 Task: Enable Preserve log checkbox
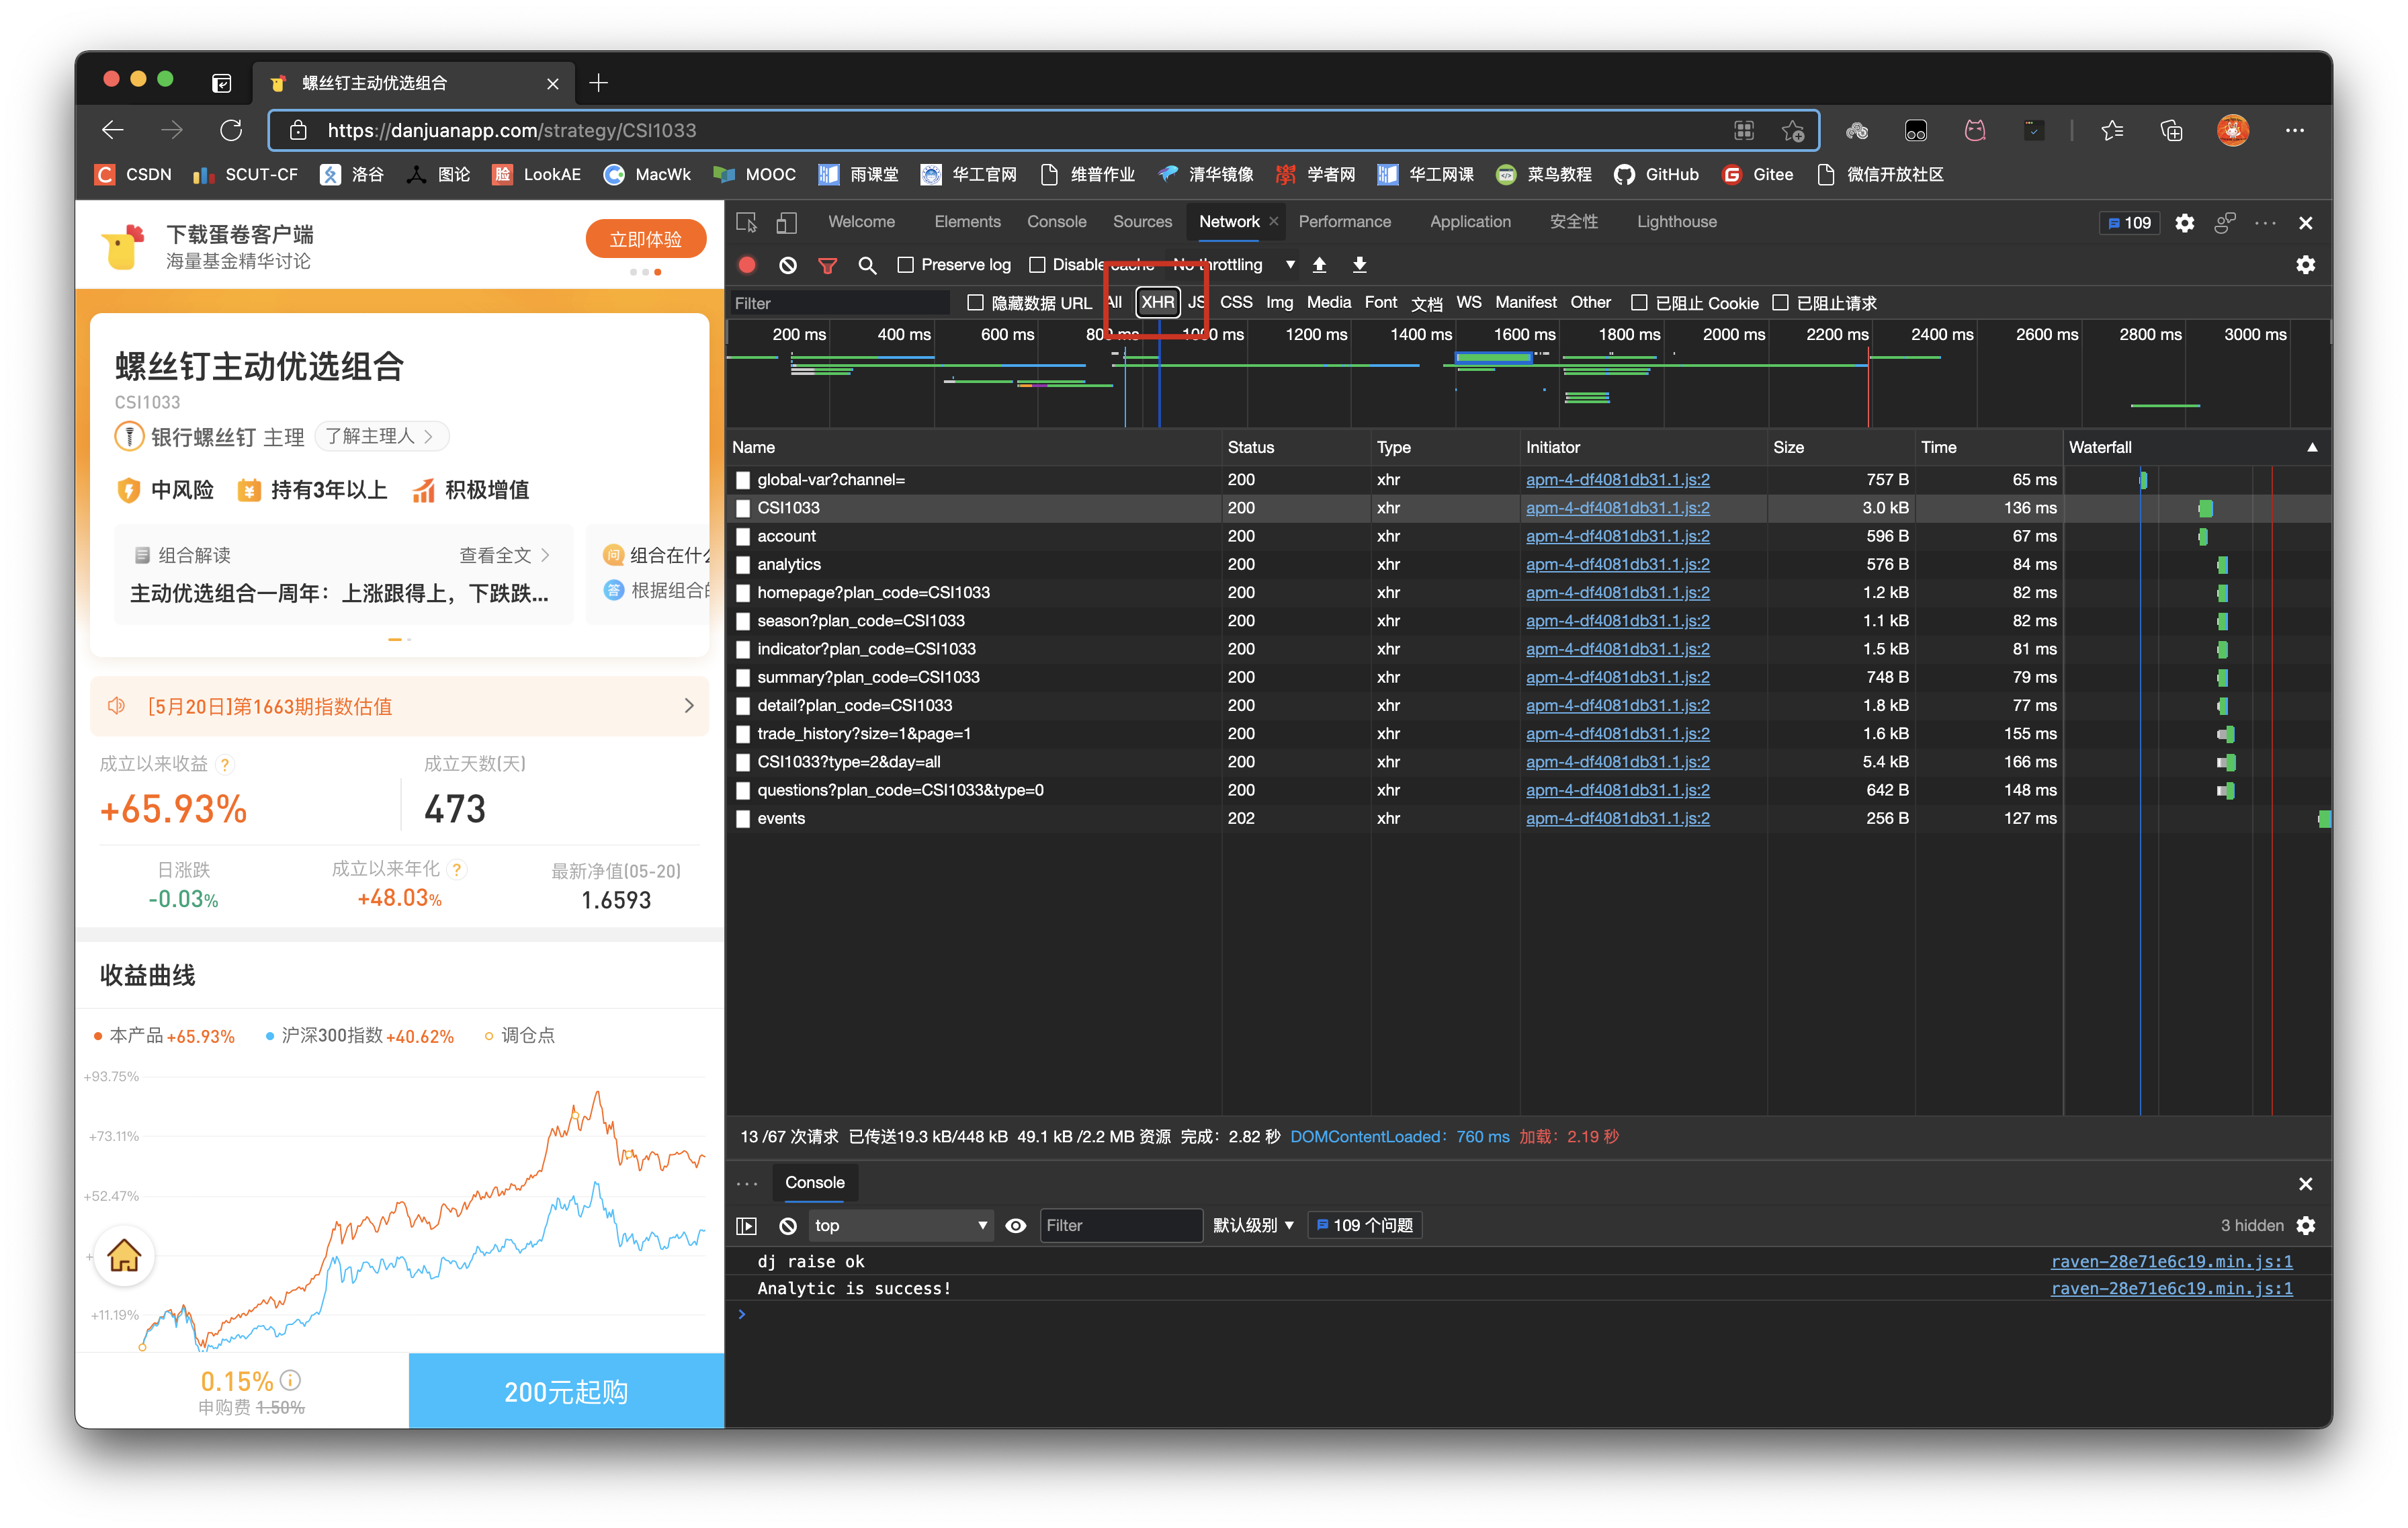pos(906,265)
